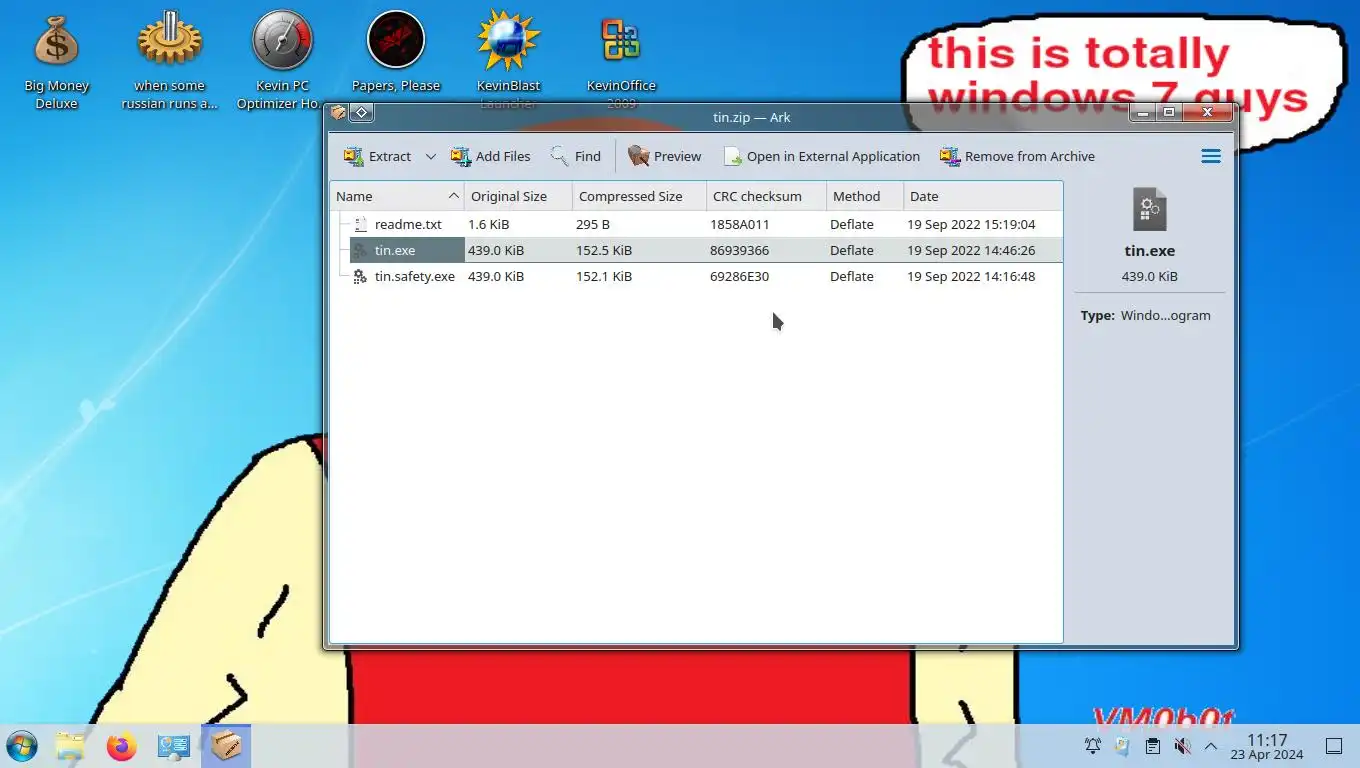Click Add Files in Ark toolbar
This screenshot has width=1360, height=768.
pos(491,156)
